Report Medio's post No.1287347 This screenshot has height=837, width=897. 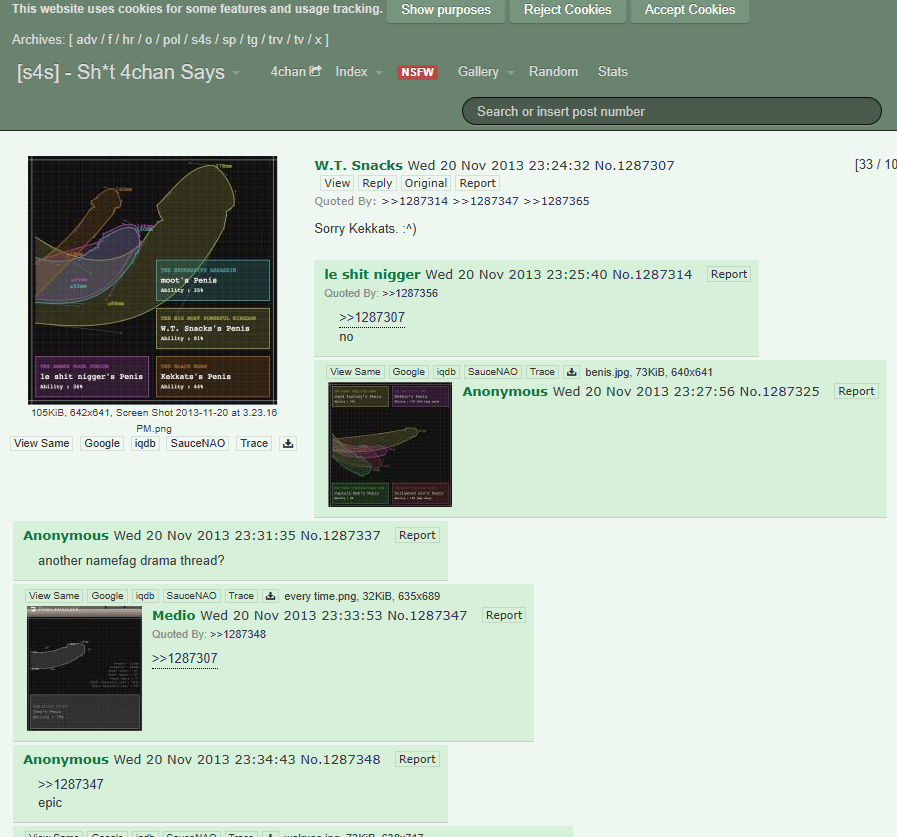504,616
